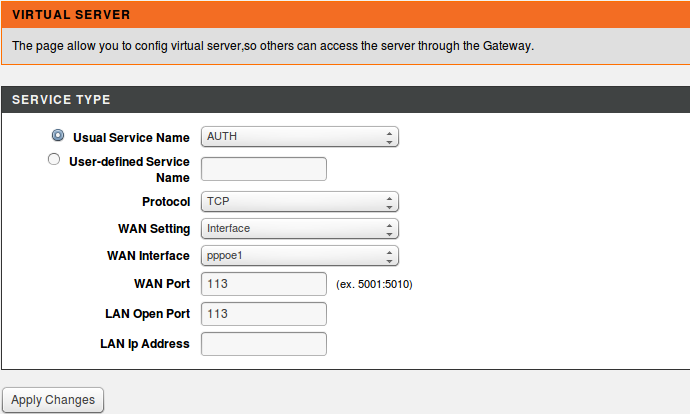The image size is (690, 414).
Task: Open the WAN Interface pppoe1 dropdown
Action: click(300, 256)
